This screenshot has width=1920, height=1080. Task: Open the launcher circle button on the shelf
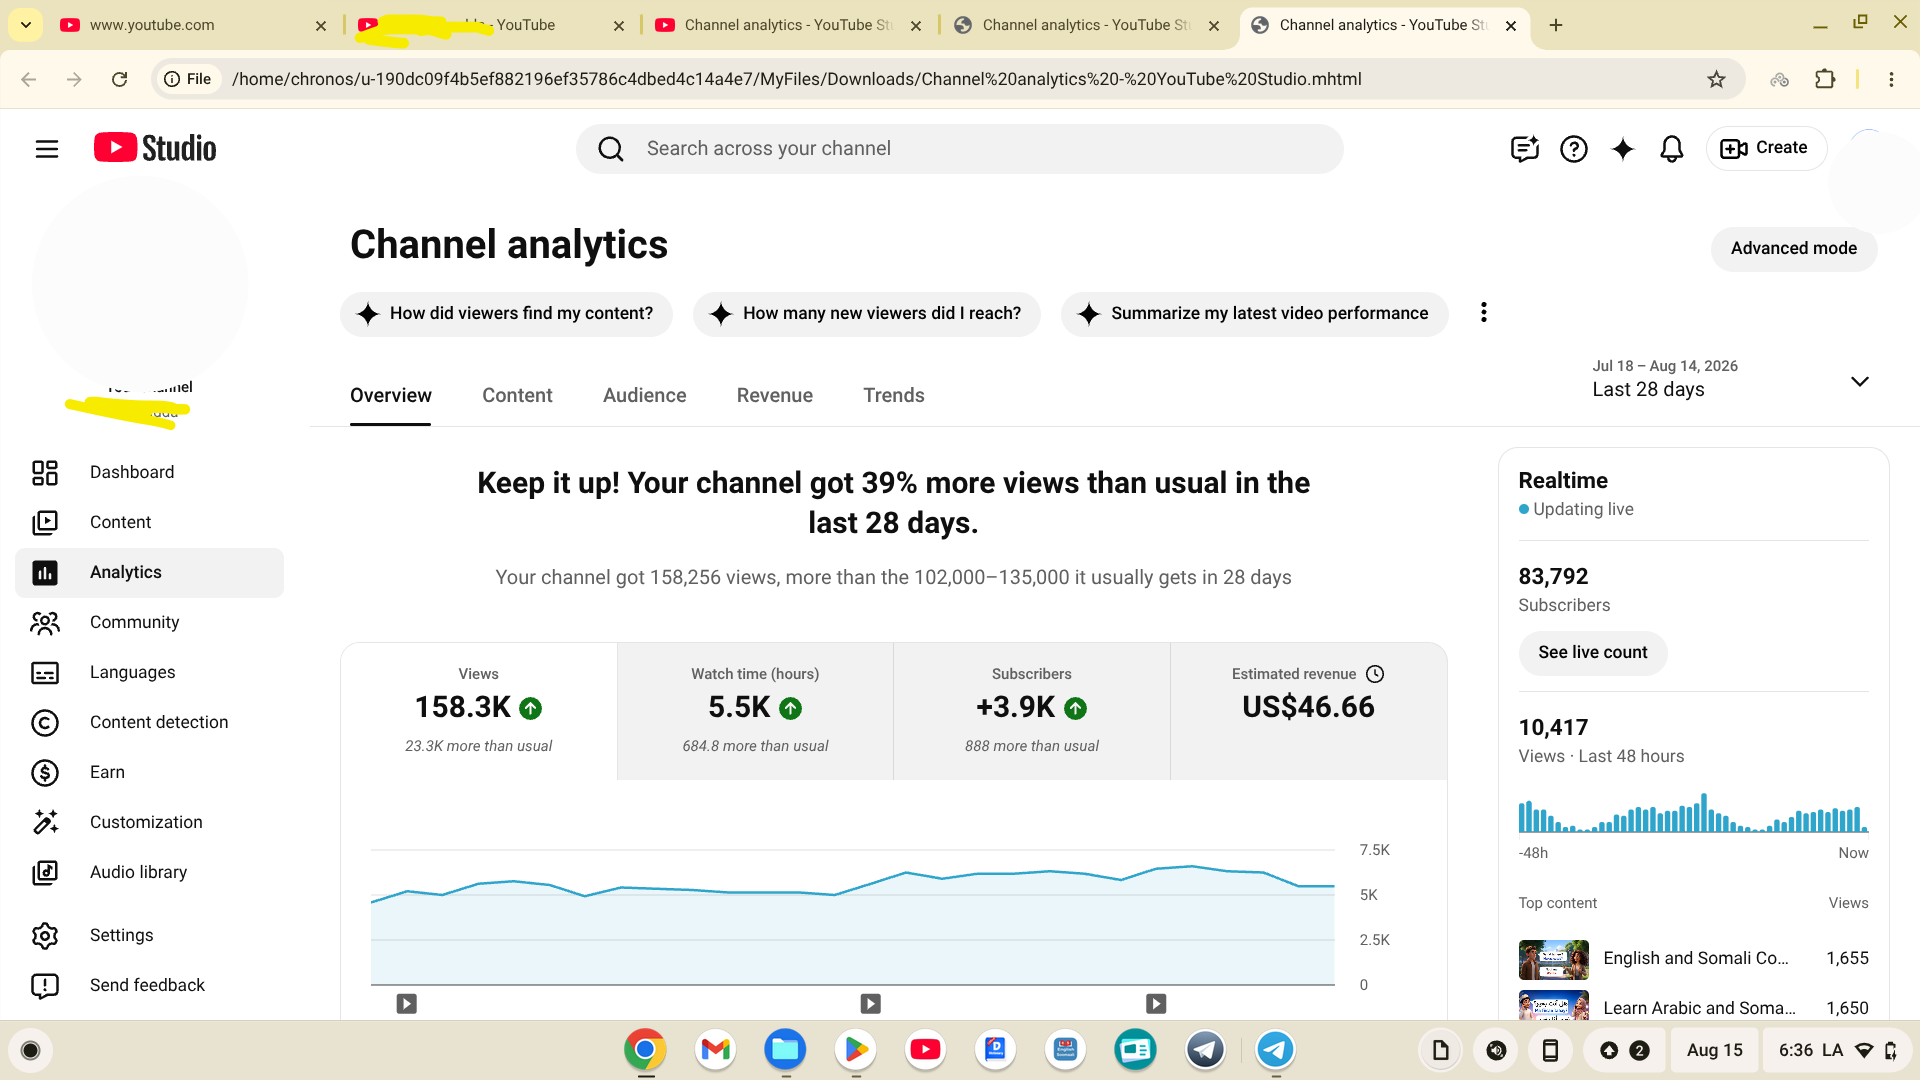point(30,1050)
